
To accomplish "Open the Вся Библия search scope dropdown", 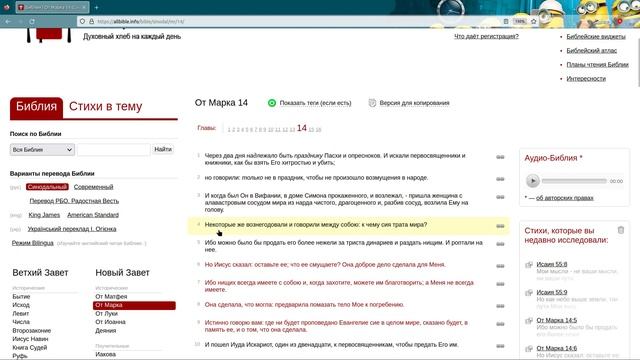I will 42,150.
